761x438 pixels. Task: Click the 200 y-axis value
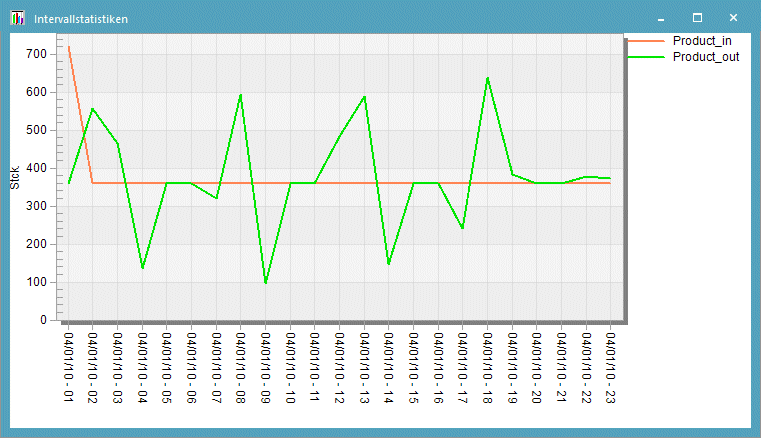(x=36, y=244)
